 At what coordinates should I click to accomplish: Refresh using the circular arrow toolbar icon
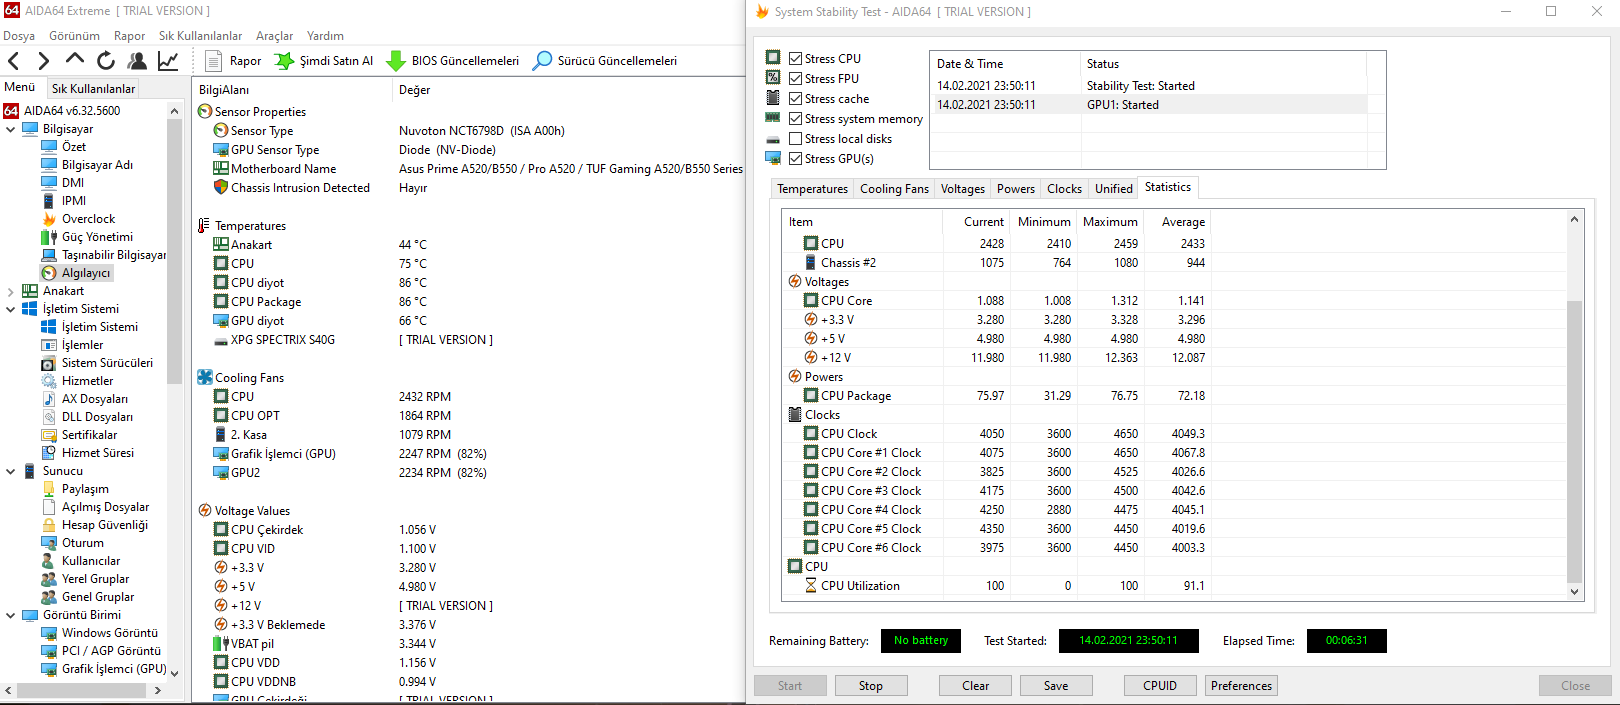pyautogui.click(x=106, y=61)
